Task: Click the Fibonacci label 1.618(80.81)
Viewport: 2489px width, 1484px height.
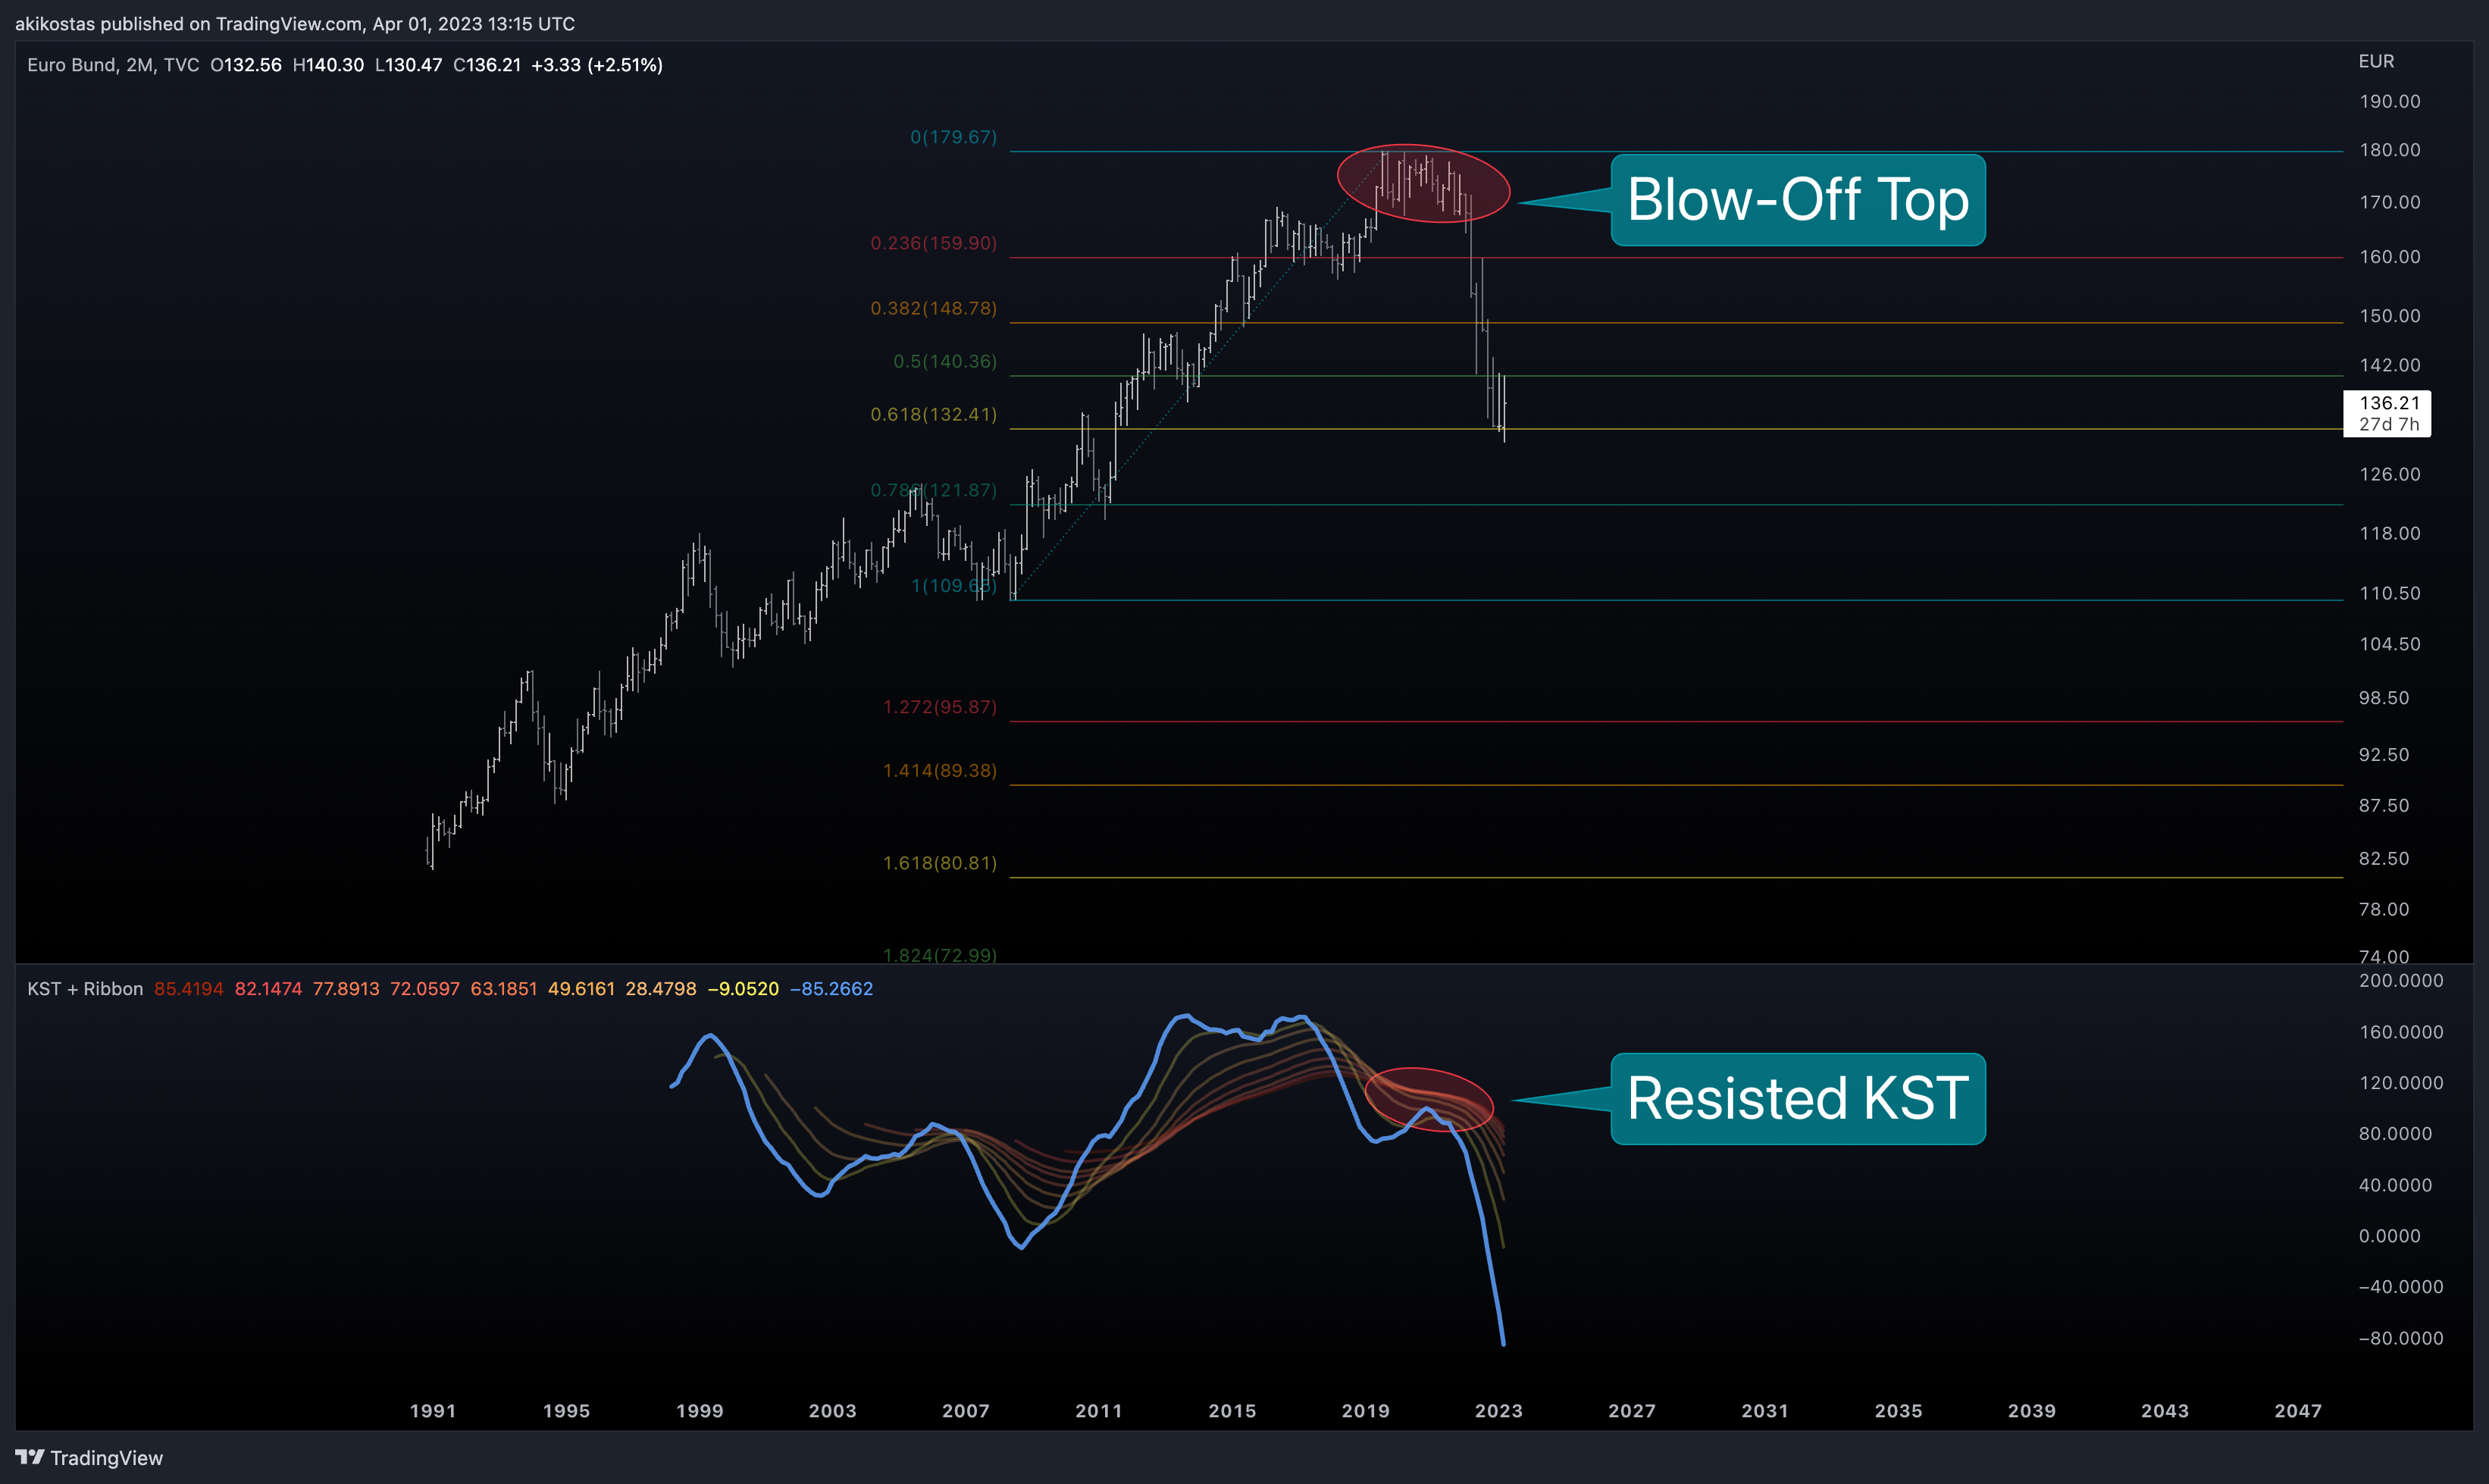Action: (x=939, y=863)
